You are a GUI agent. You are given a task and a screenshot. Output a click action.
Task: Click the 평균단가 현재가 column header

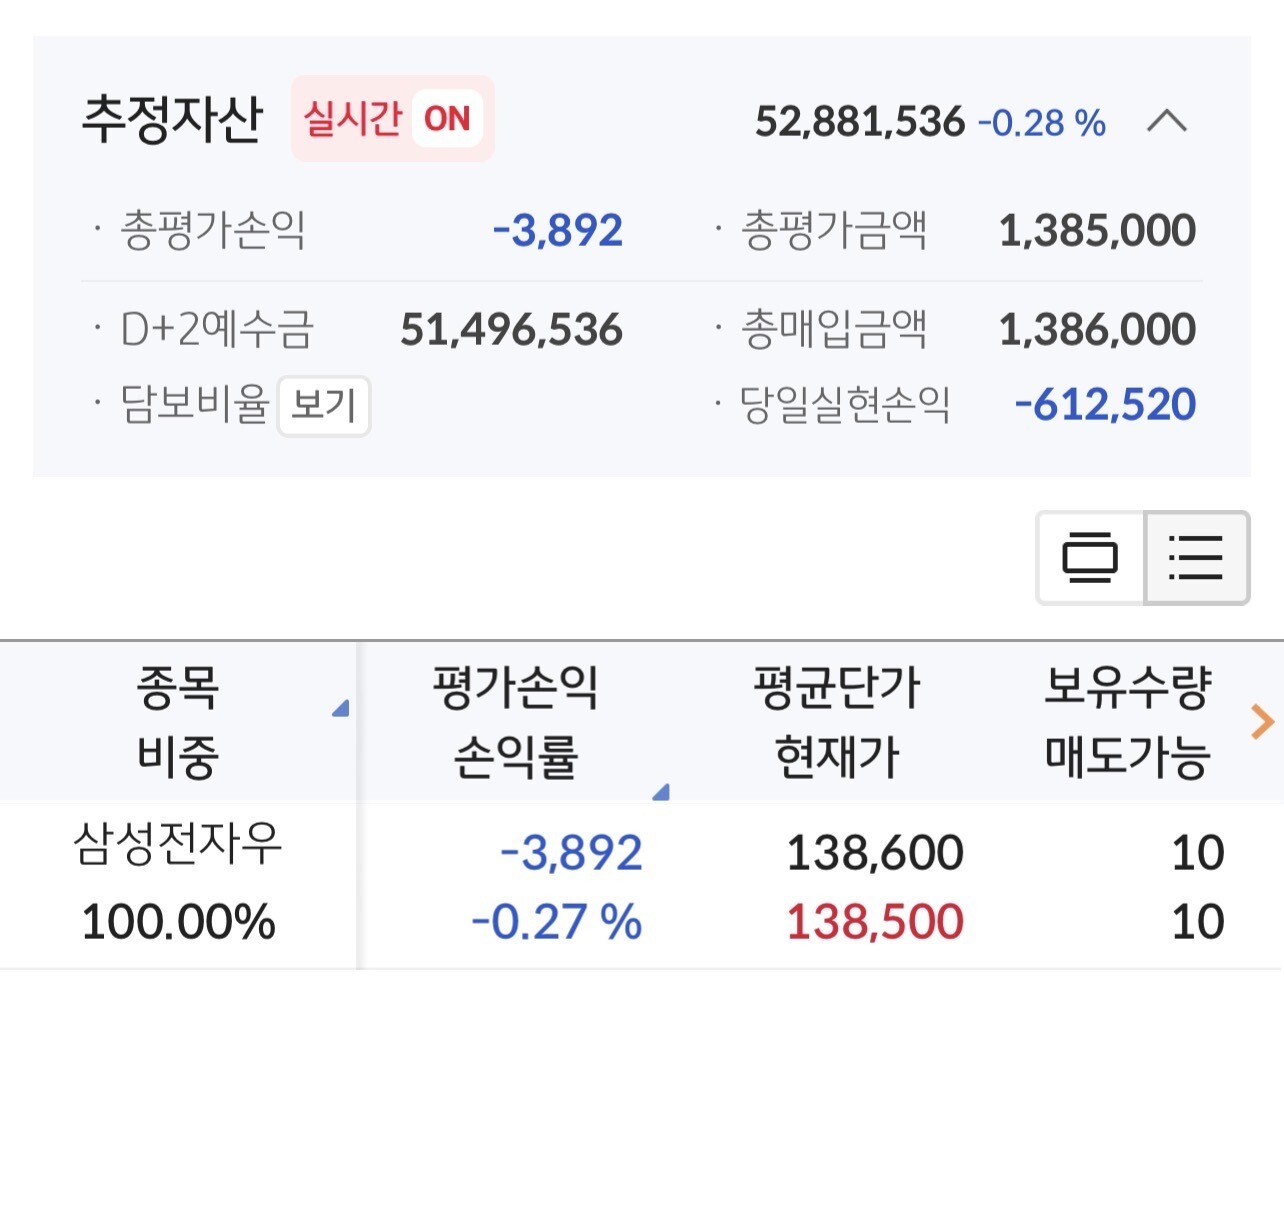[x=836, y=721]
